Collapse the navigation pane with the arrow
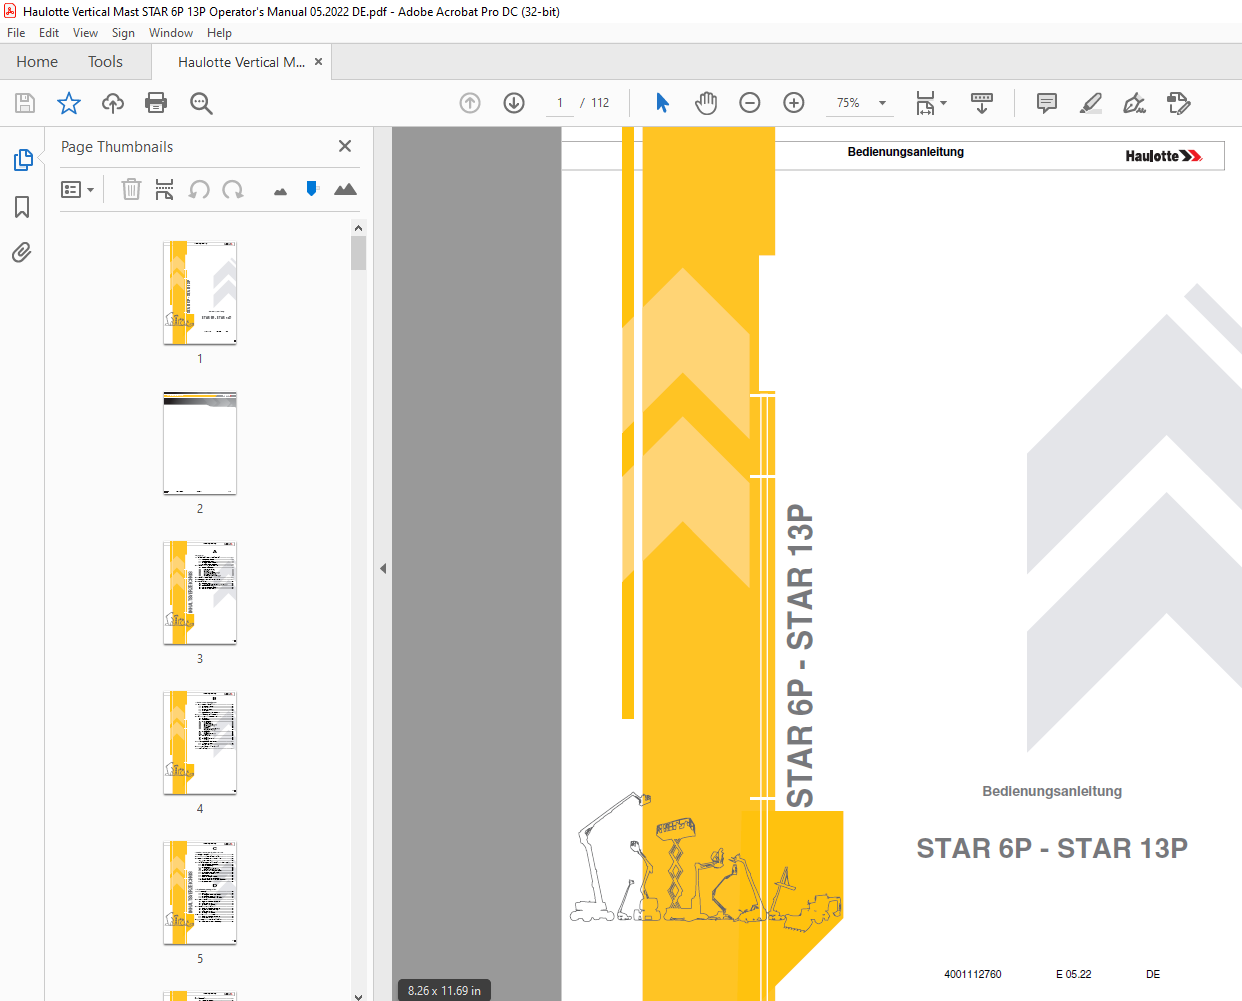1242x1001 pixels. (383, 568)
